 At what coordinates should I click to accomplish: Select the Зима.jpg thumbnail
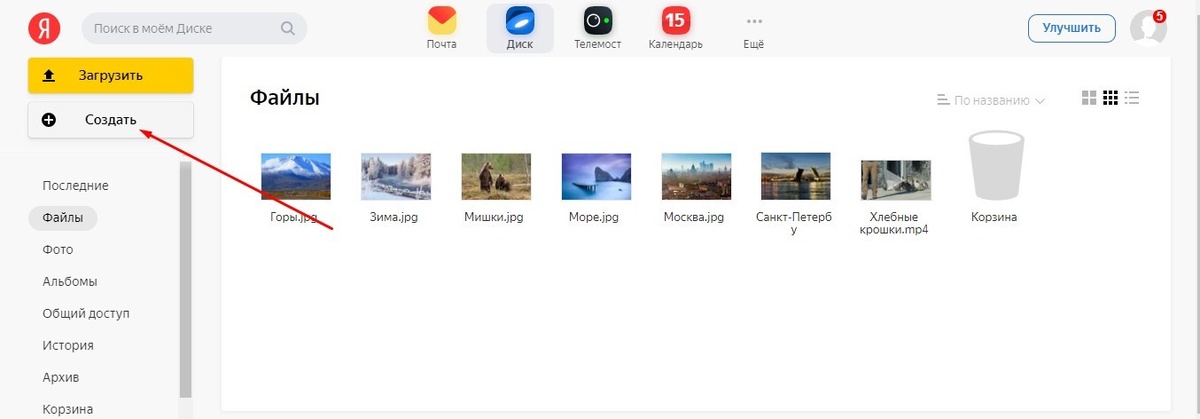pyautogui.click(x=396, y=176)
